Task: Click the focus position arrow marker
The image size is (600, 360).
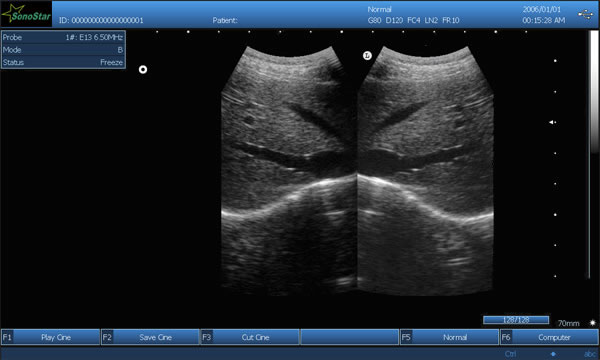Action: 552,122
